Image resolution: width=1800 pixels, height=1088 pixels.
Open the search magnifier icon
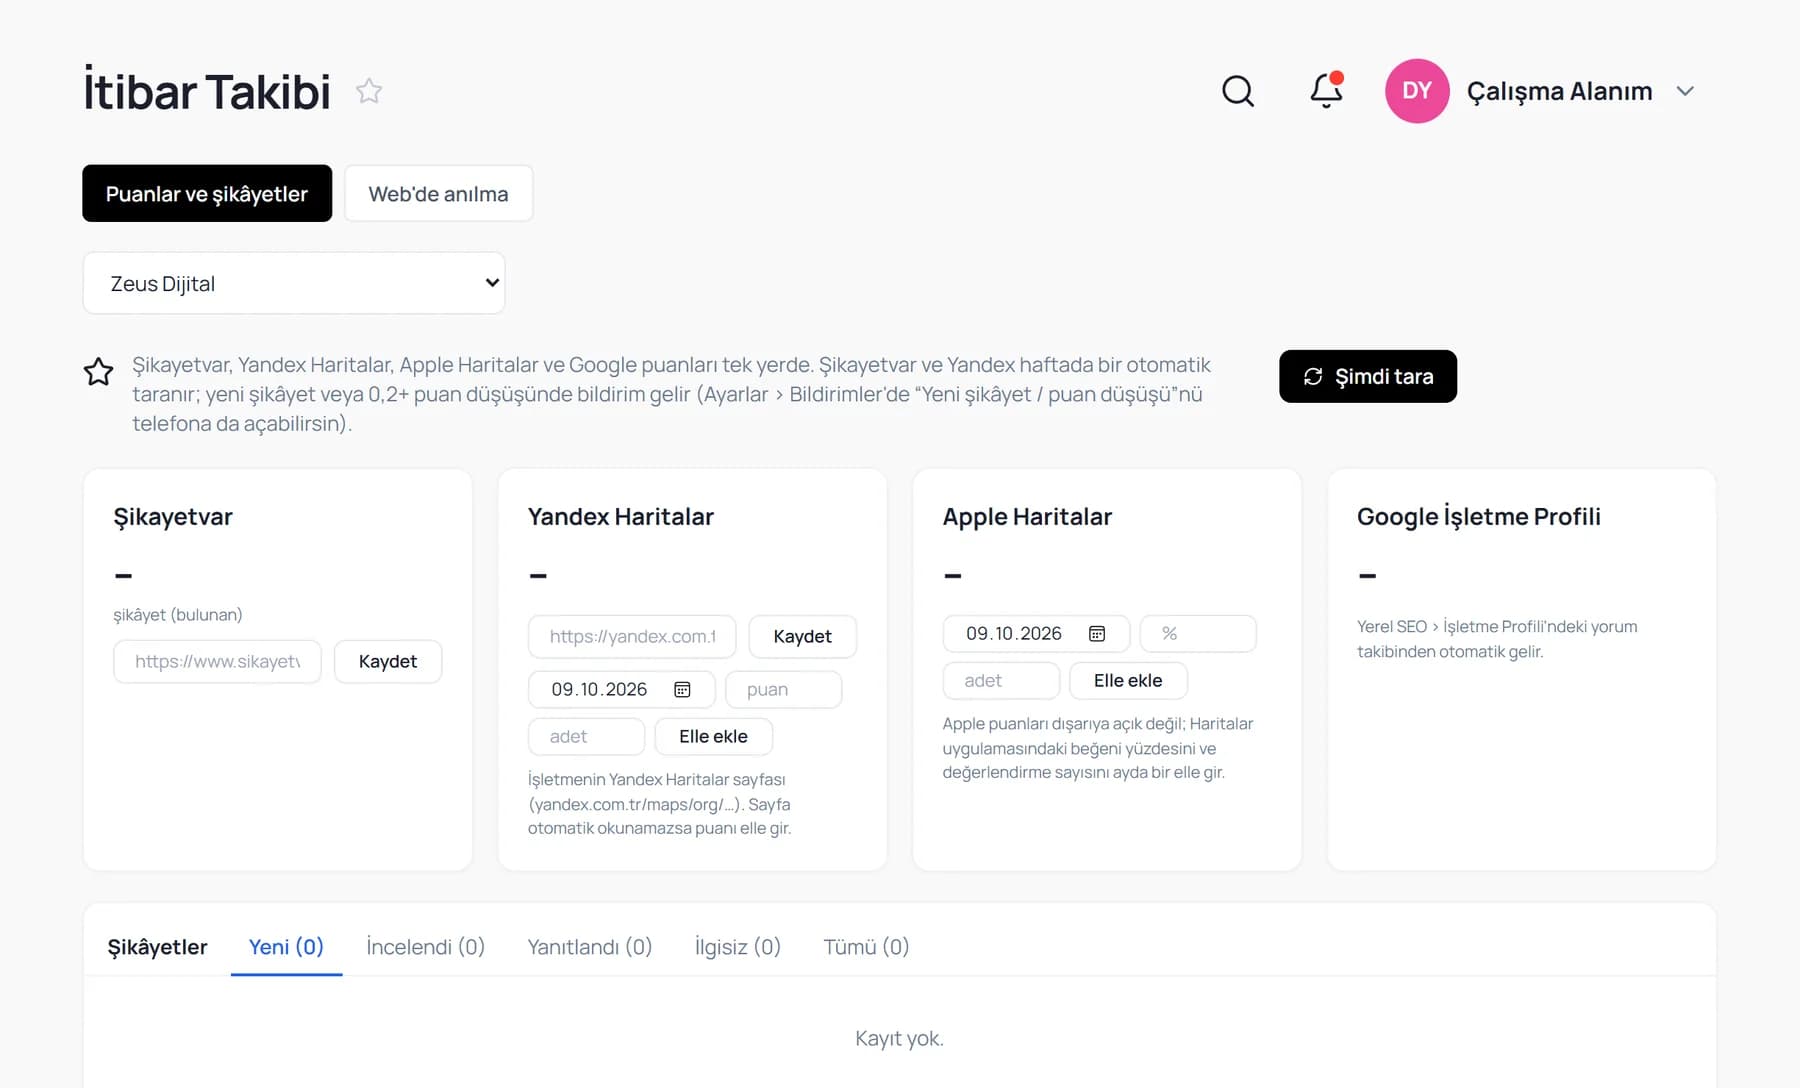pos(1238,91)
